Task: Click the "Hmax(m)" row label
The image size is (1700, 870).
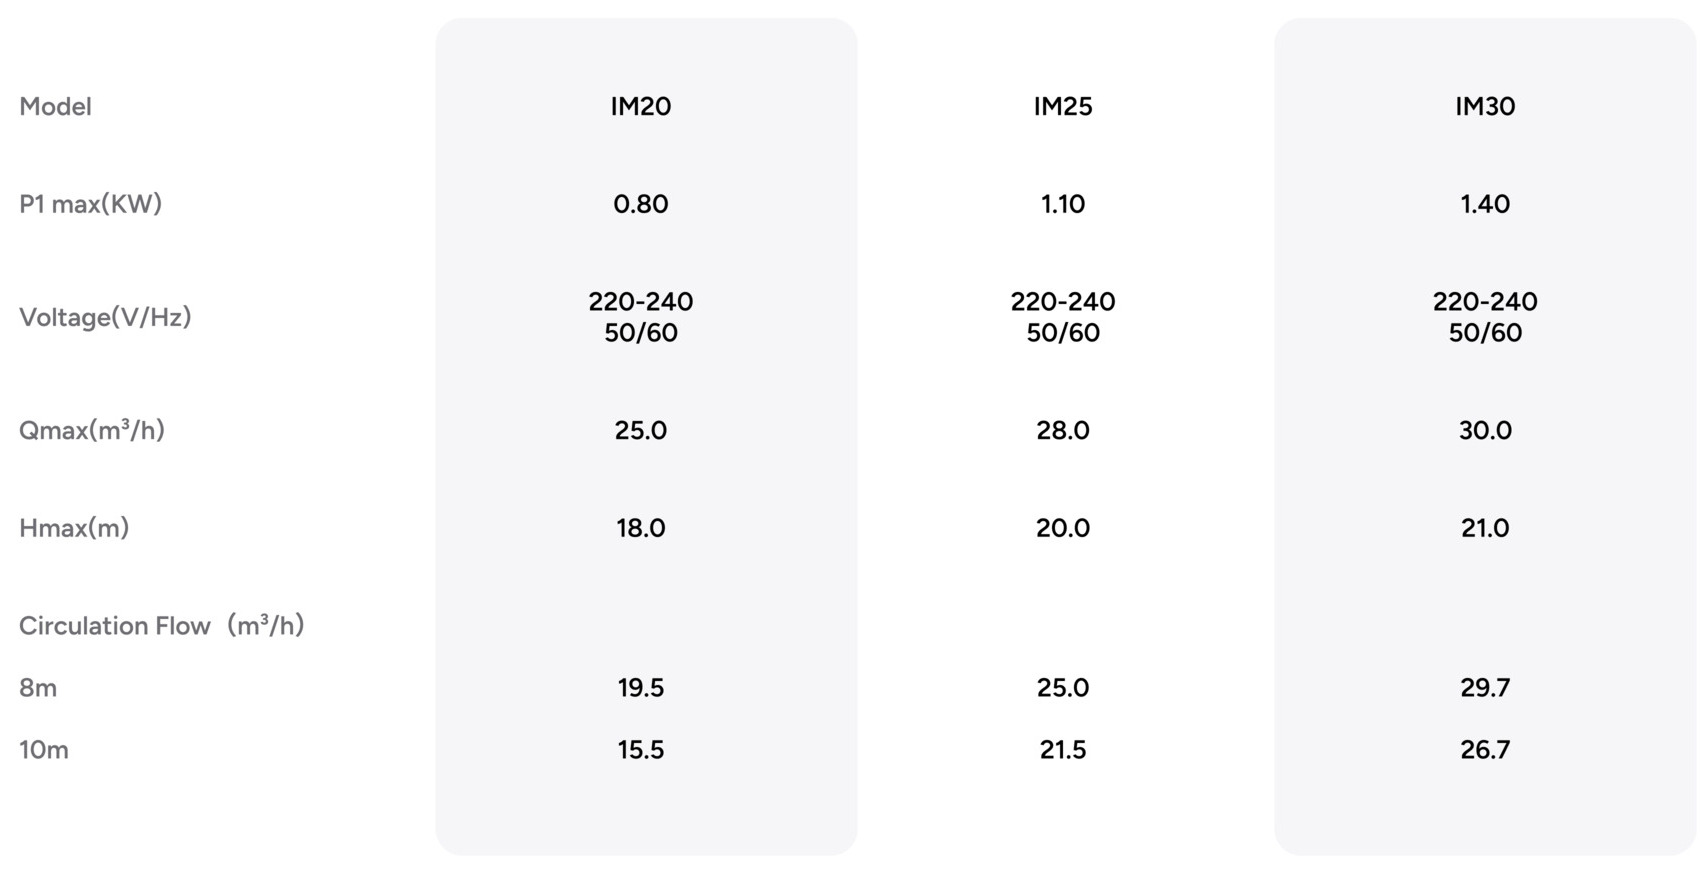Action: click(74, 528)
